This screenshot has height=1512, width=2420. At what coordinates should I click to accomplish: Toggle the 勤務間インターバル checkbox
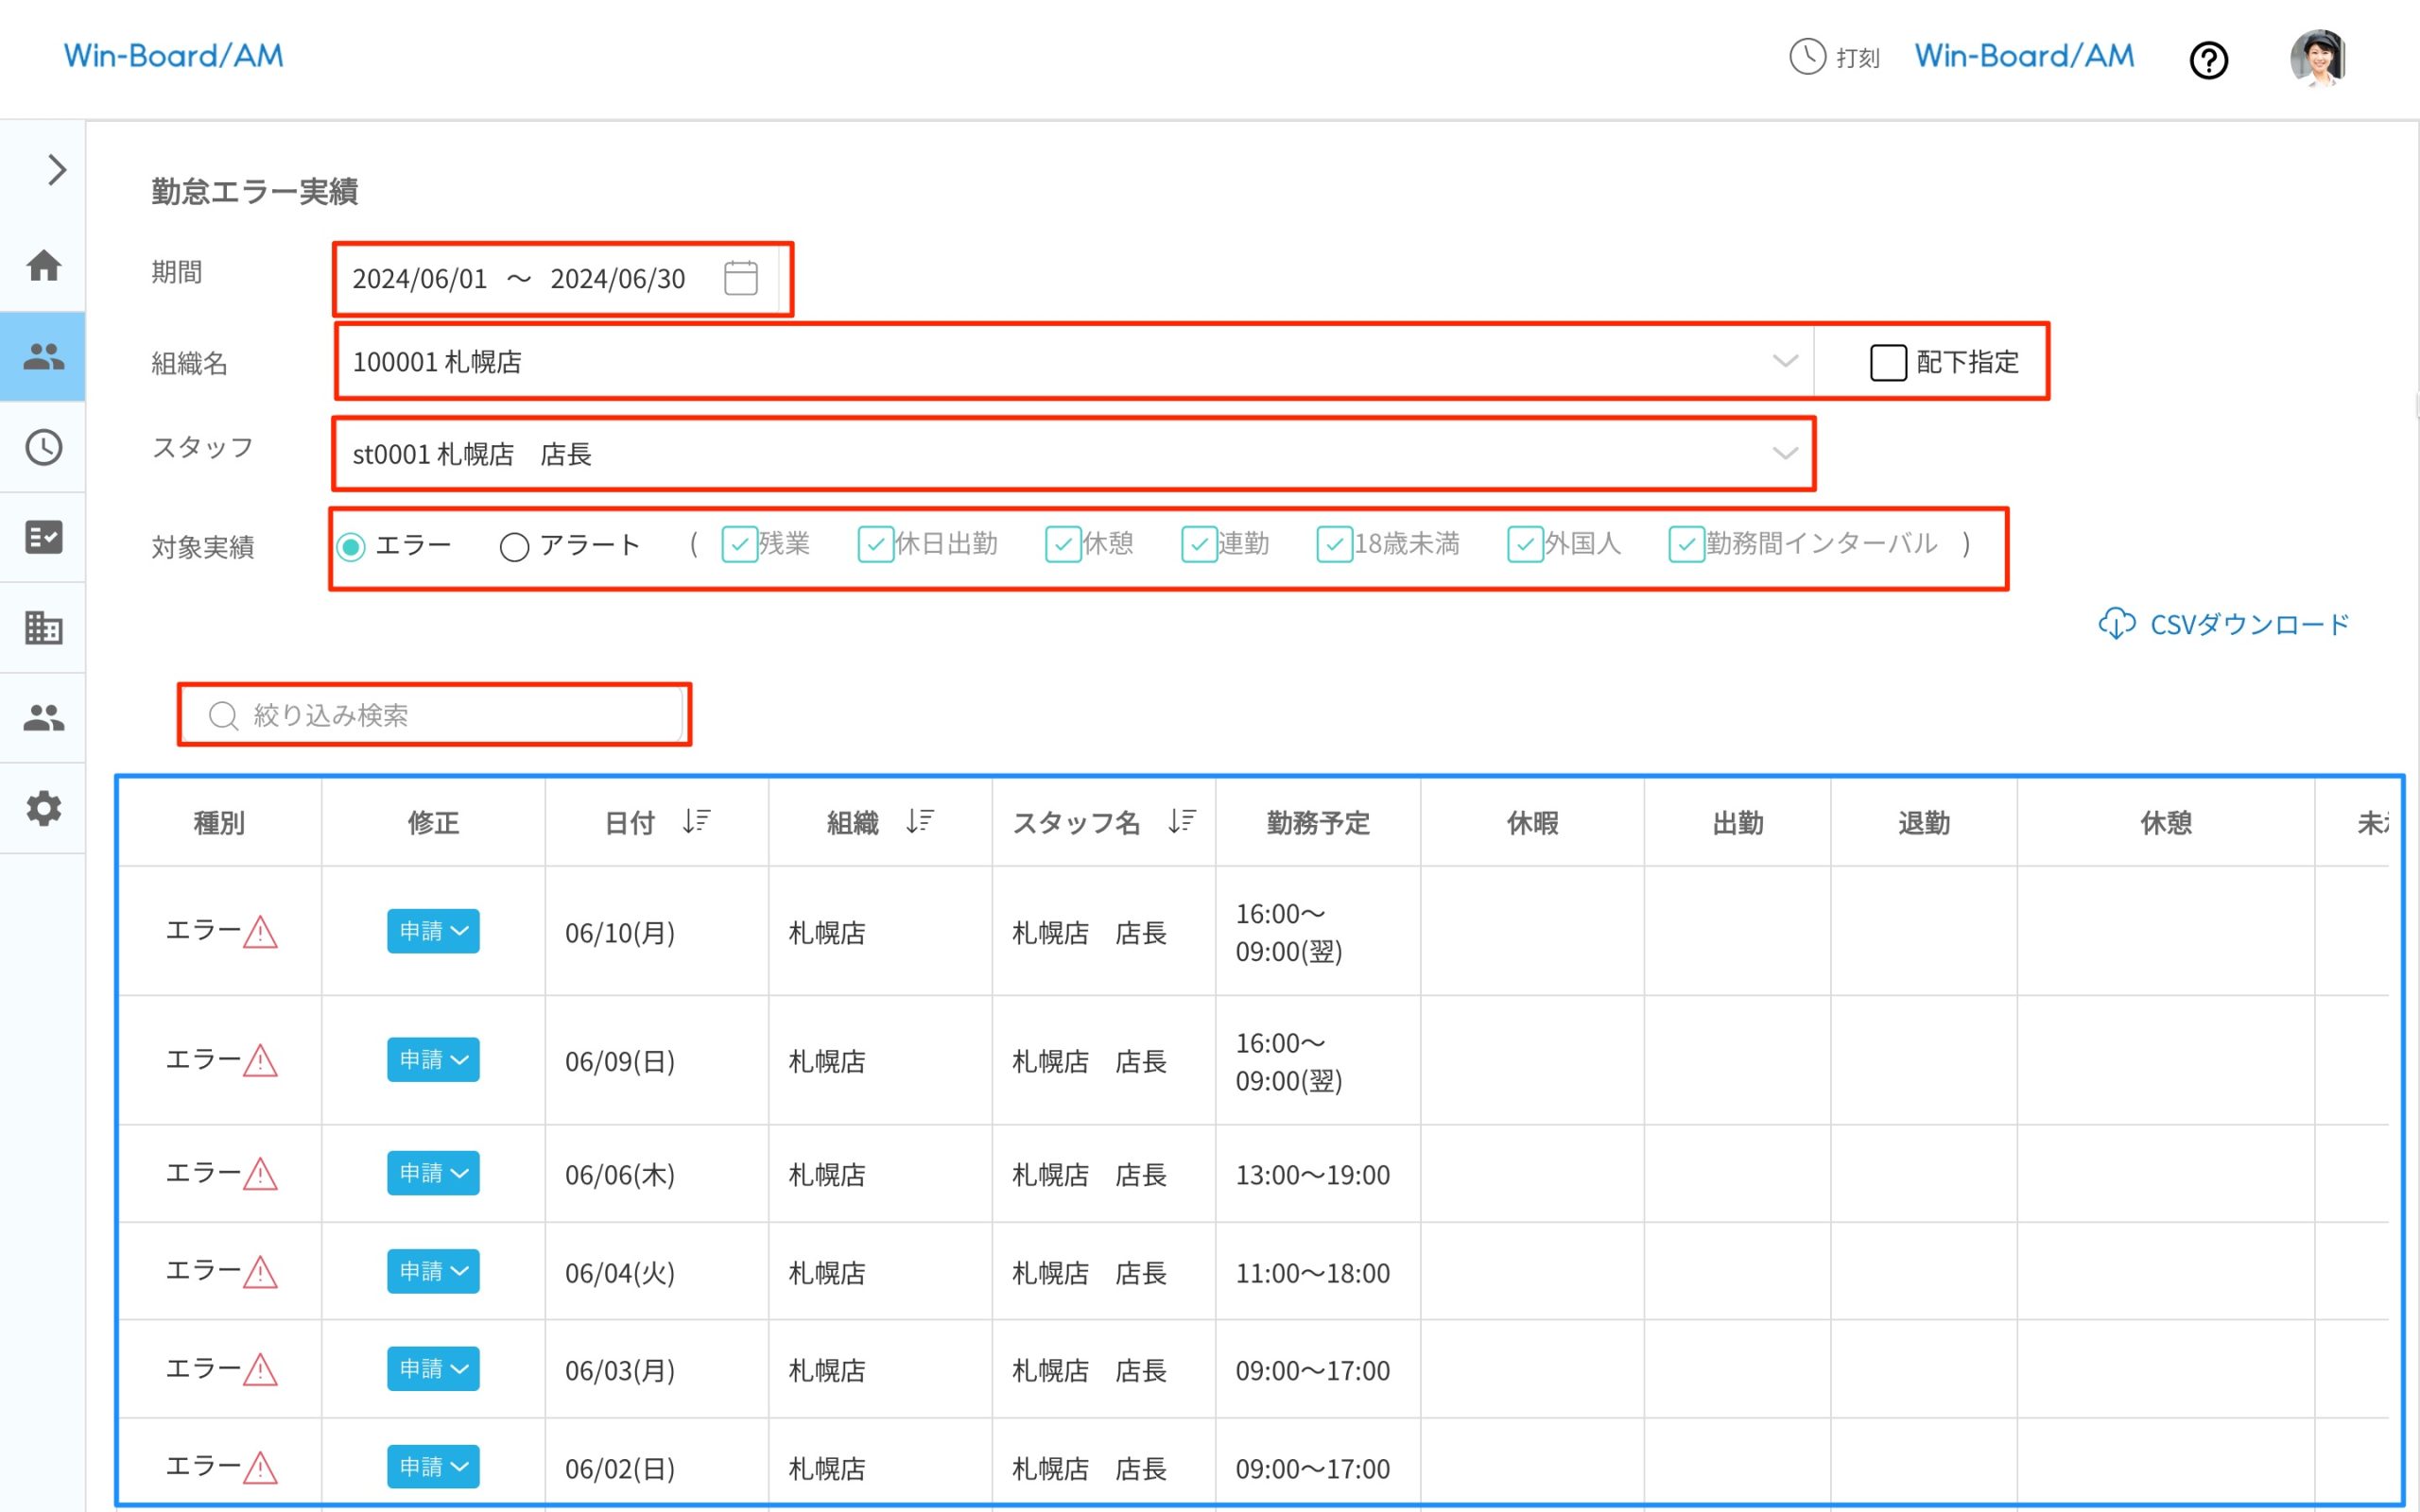pos(1686,545)
